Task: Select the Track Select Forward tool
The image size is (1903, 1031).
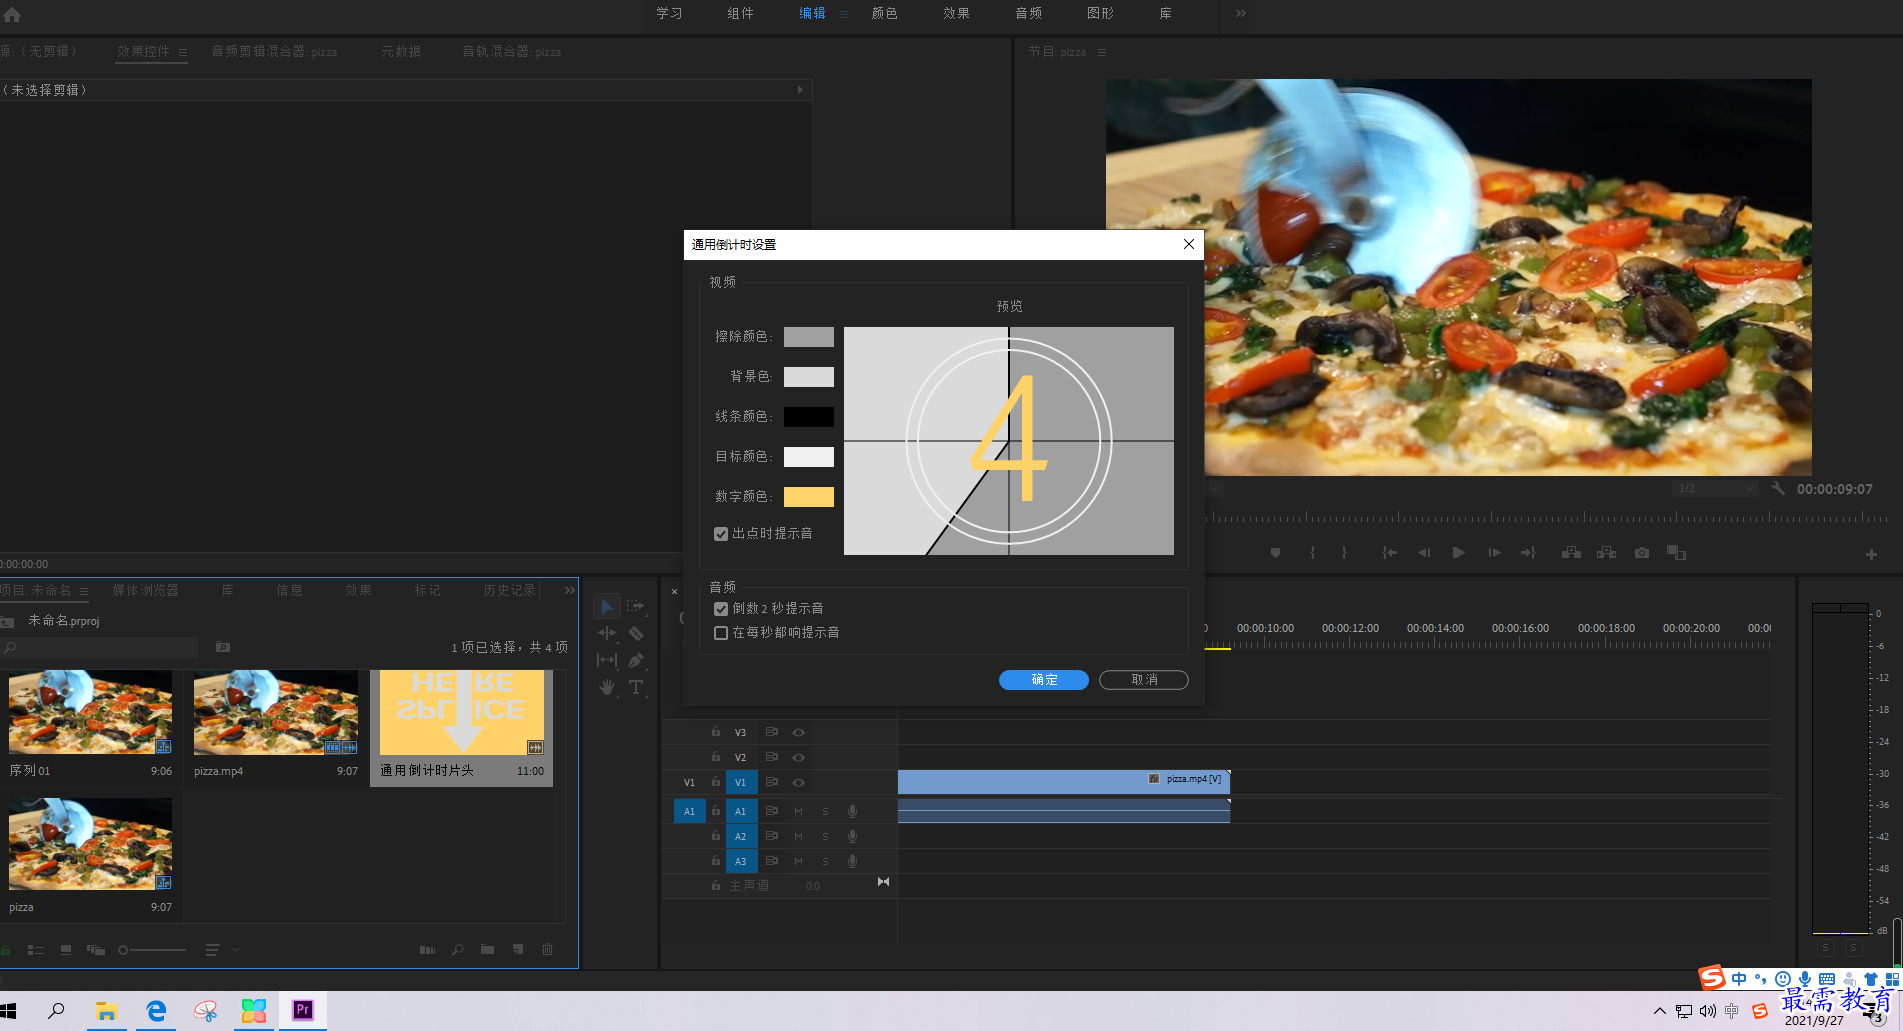Action: coord(635,607)
